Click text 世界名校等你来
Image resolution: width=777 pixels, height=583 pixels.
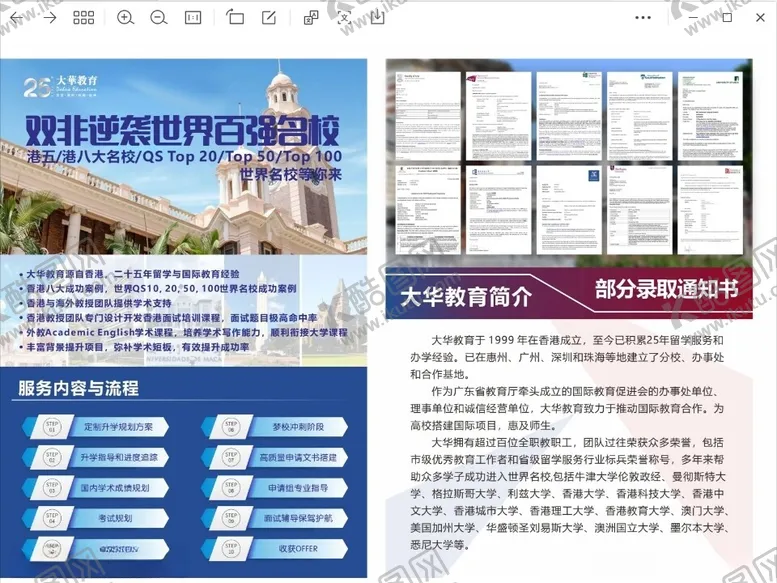(291, 174)
